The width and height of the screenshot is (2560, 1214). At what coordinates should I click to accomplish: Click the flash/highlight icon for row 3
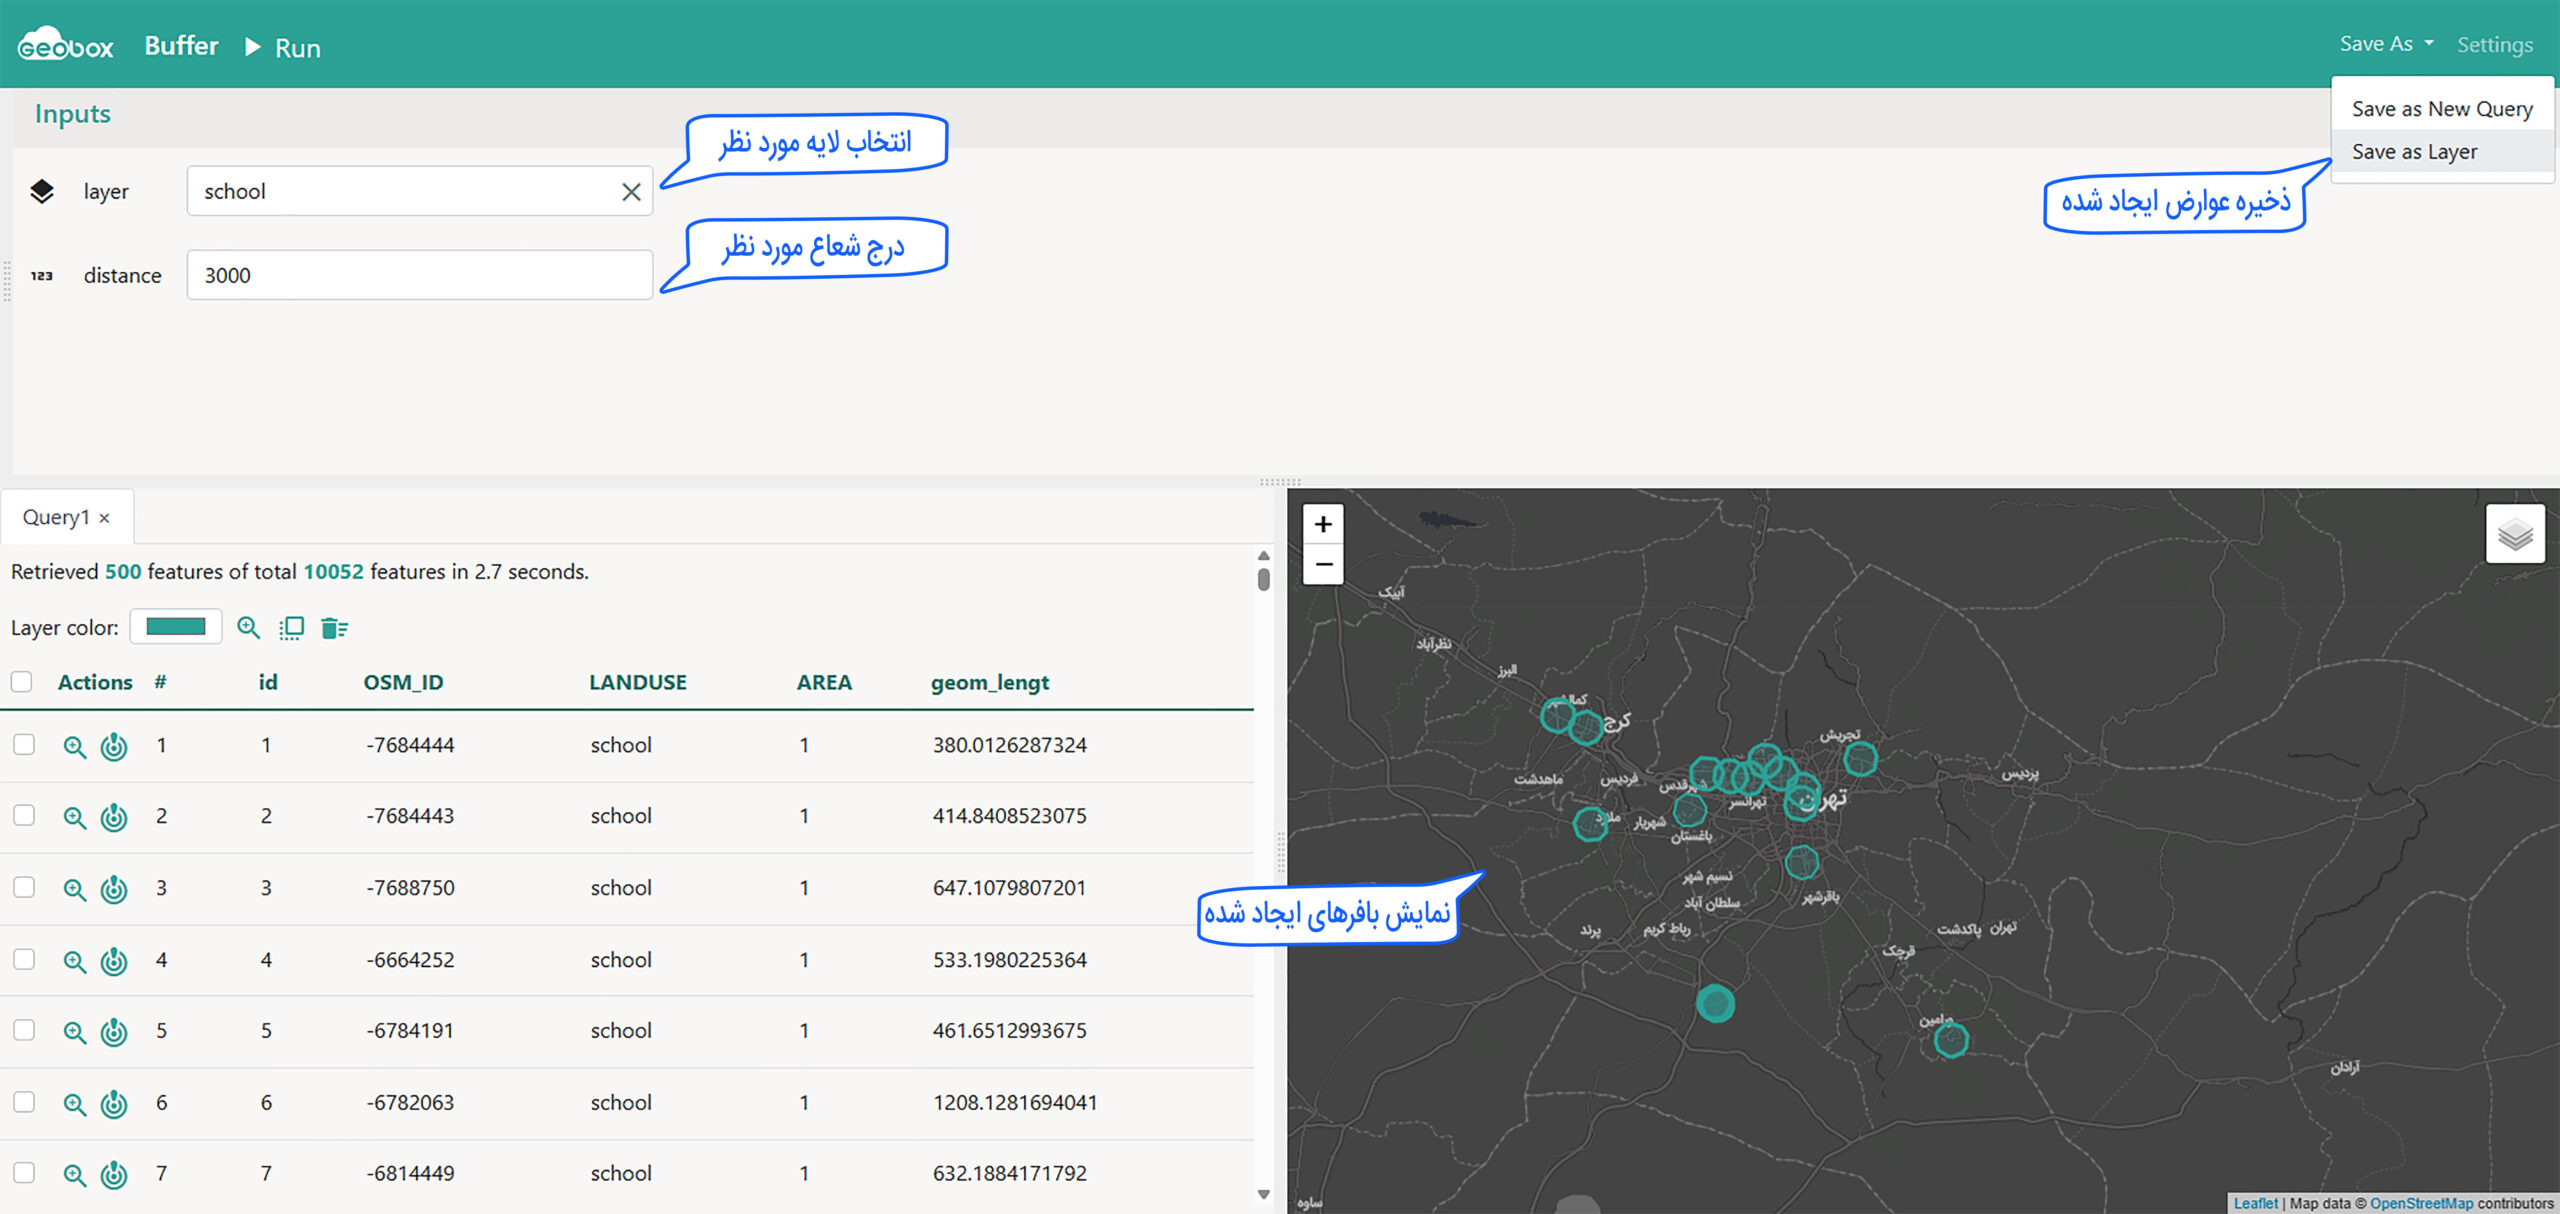point(114,888)
